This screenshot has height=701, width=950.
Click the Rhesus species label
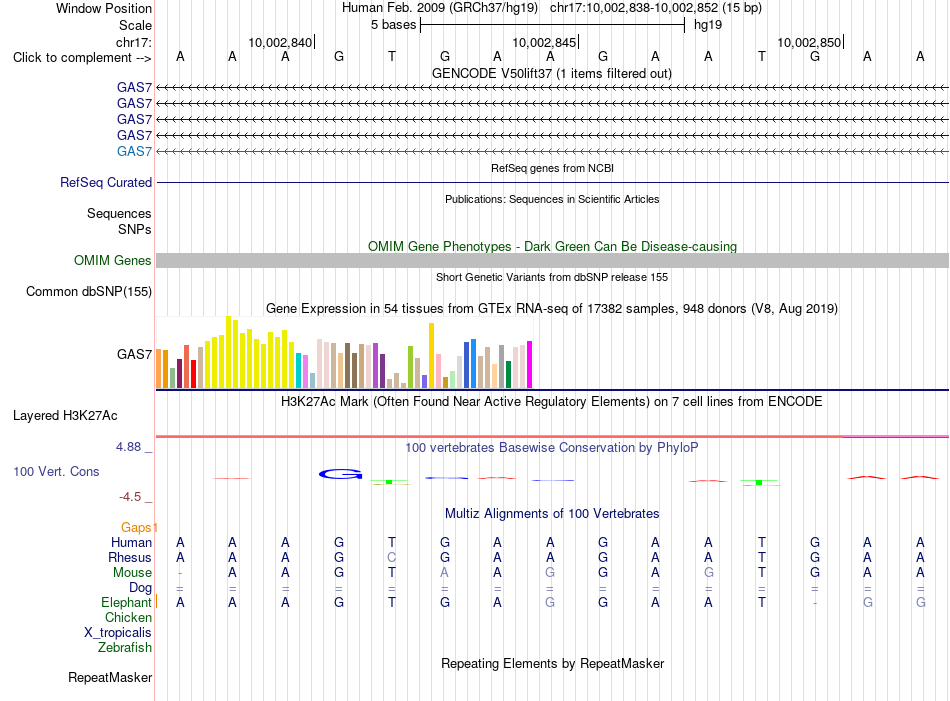click(130, 557)
